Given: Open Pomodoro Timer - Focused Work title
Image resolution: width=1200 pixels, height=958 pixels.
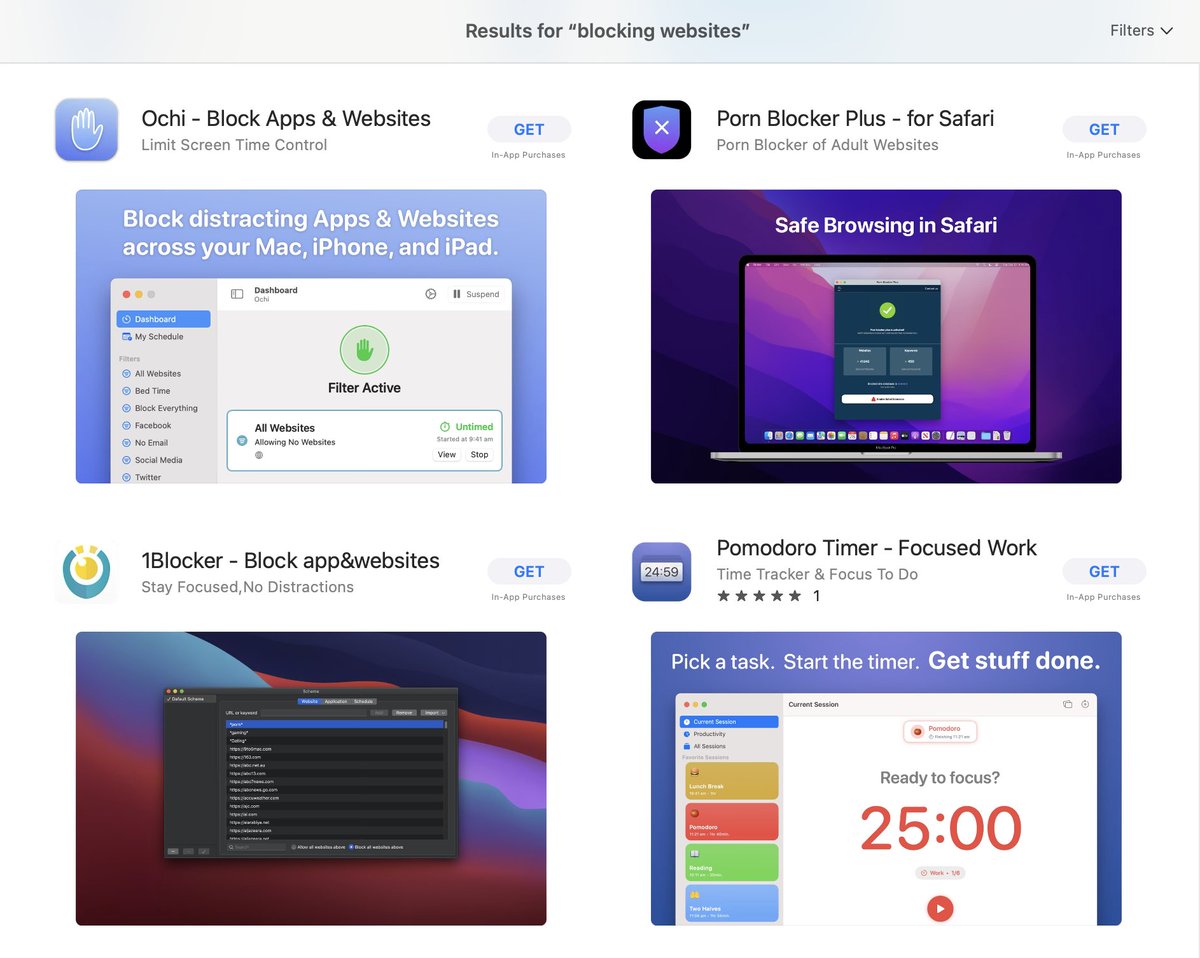Looking at the screenshot, I should [877, 548].
